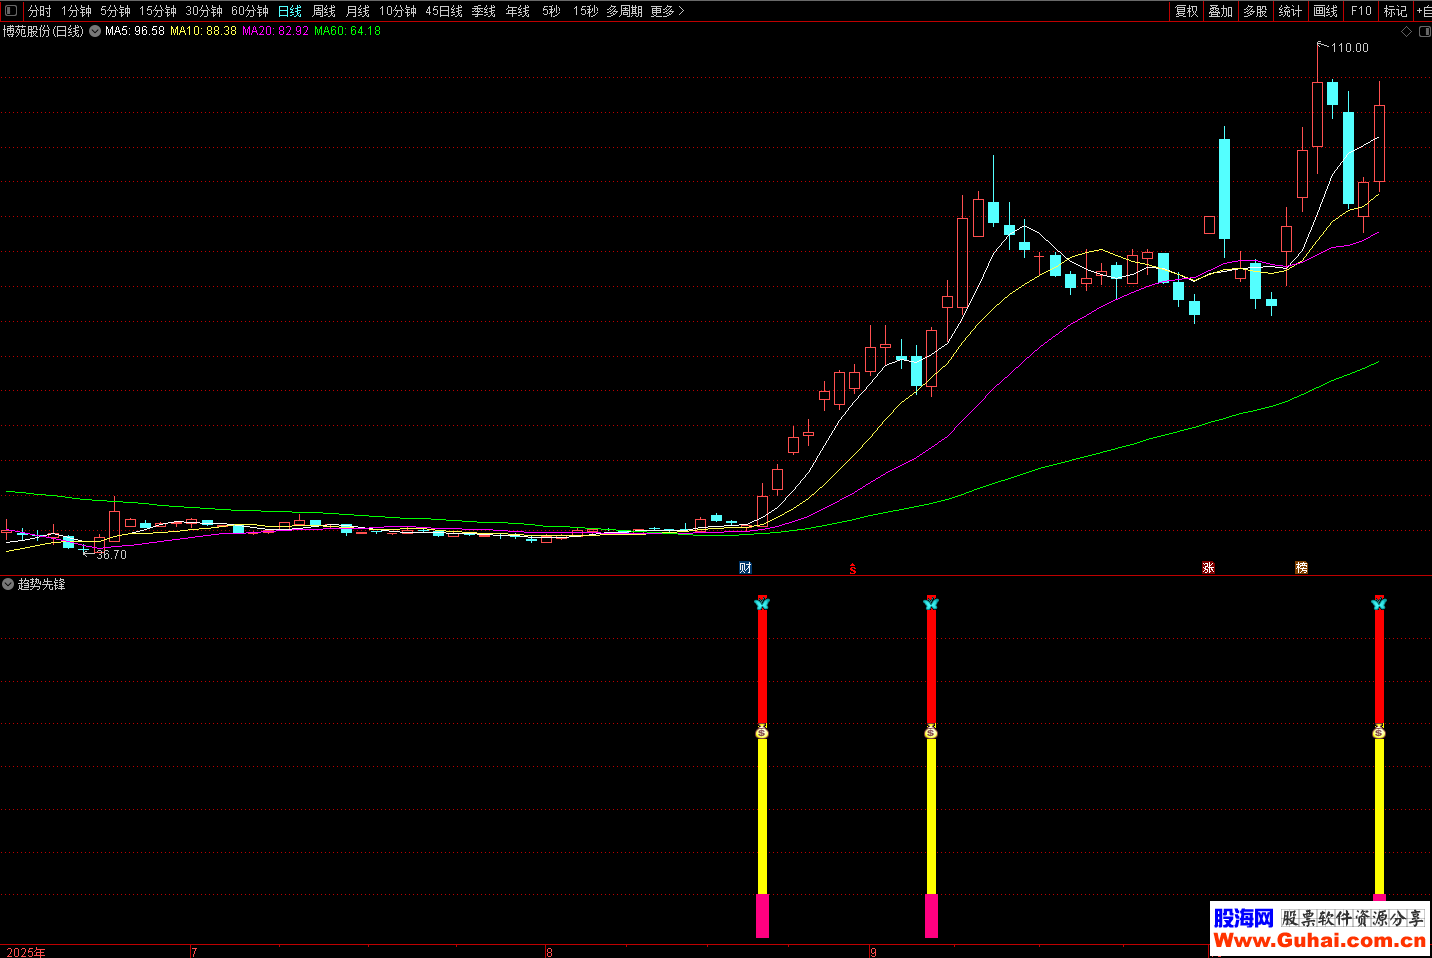Click the second middle money bag icon

pyautogui.click(x=931, y=732)
